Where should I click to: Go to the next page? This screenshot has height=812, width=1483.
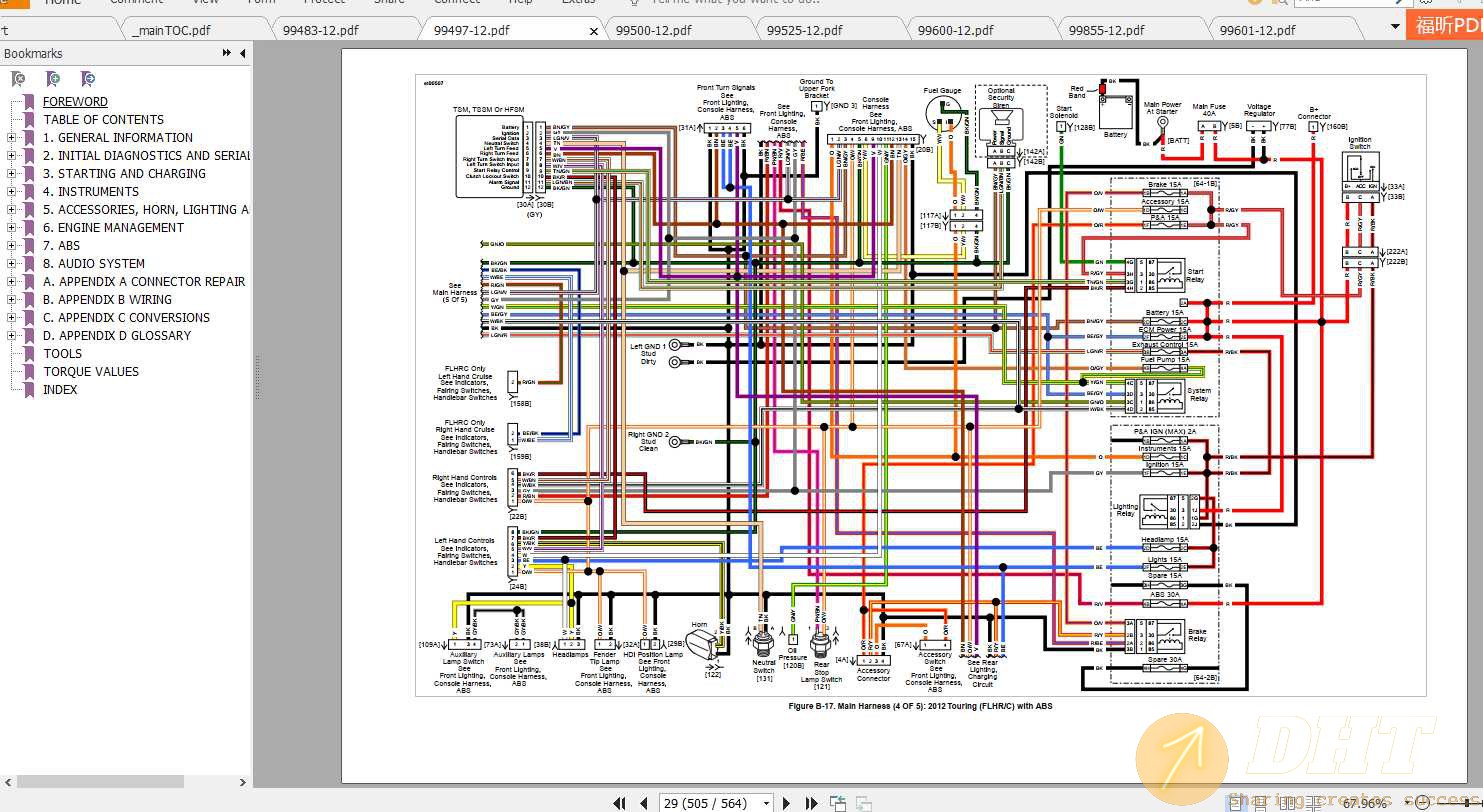786,803
